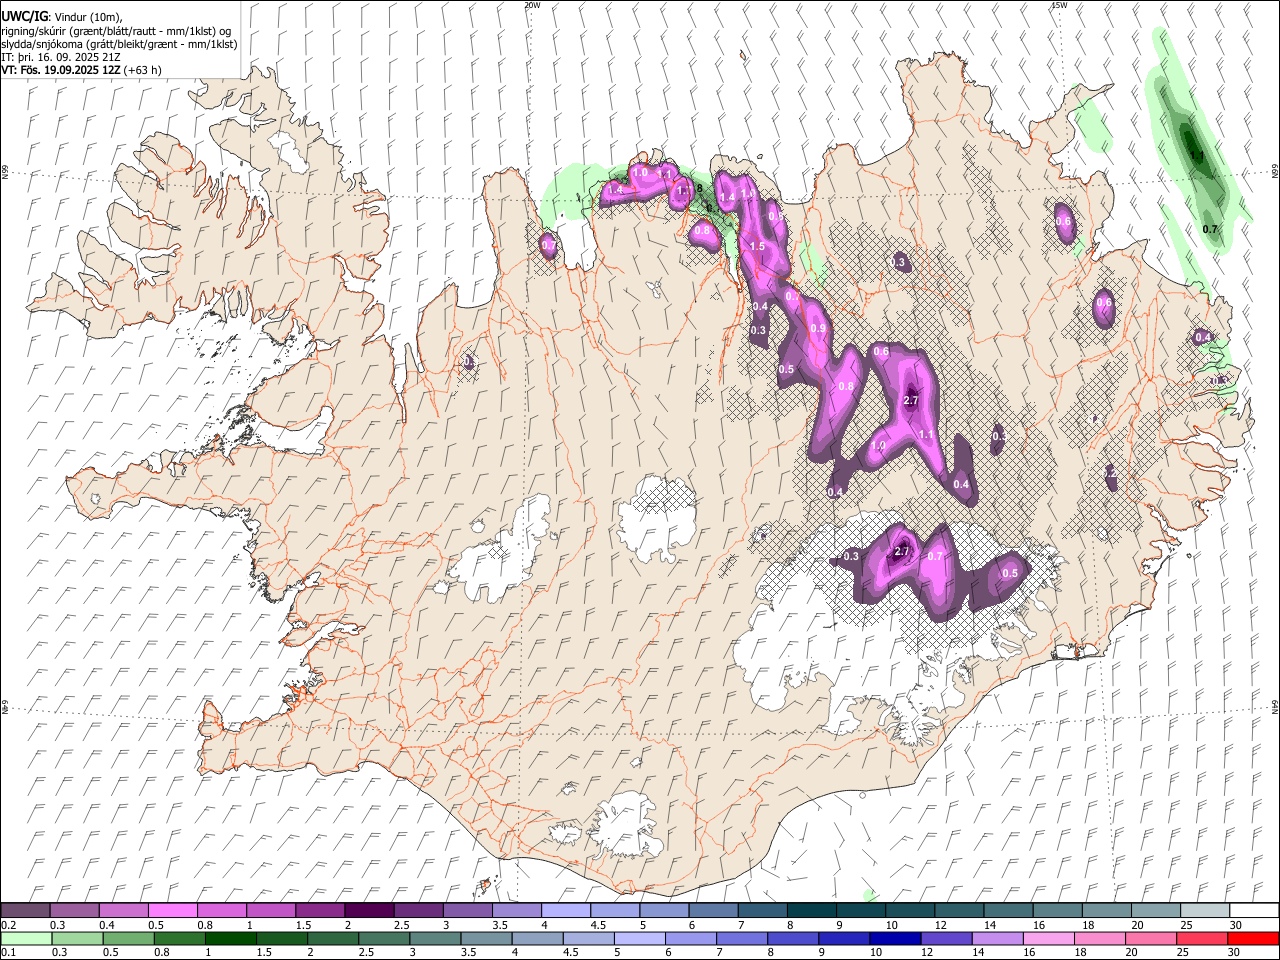Click the '20' label in the lower legend

1131,953
